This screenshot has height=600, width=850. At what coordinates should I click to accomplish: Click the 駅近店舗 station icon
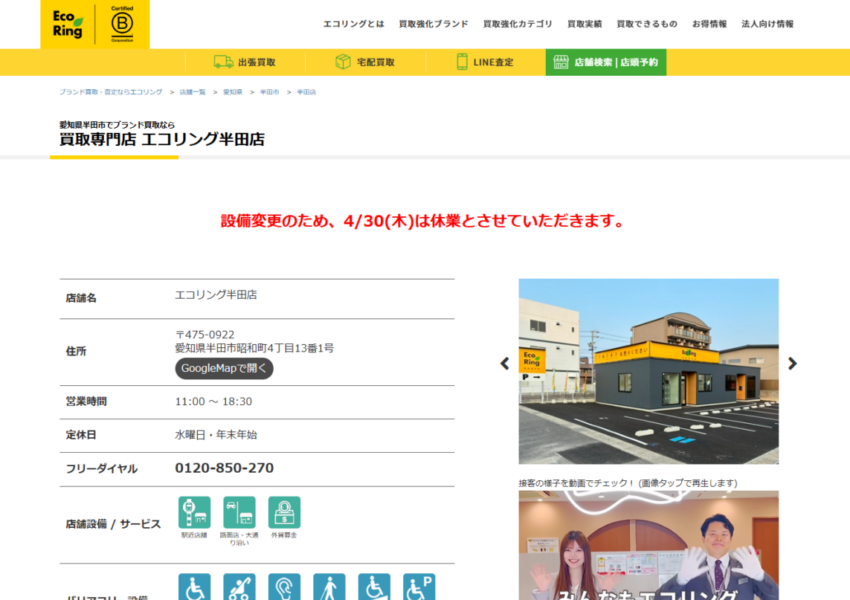click(194, 512)
